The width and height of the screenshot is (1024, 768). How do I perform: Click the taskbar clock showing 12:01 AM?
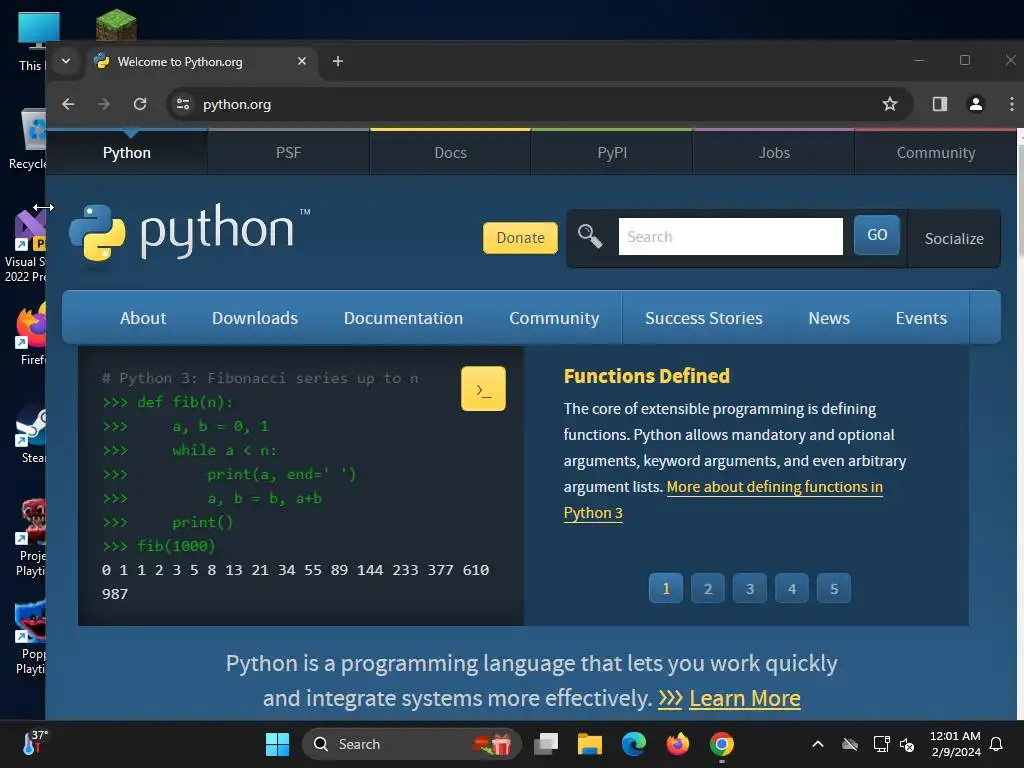click(955, 744)
